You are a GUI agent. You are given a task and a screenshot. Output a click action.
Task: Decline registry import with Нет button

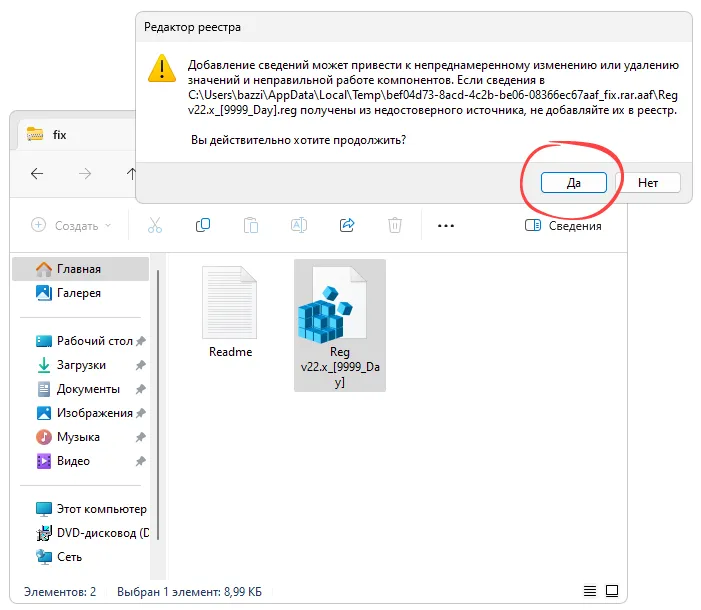pos(648,182)
